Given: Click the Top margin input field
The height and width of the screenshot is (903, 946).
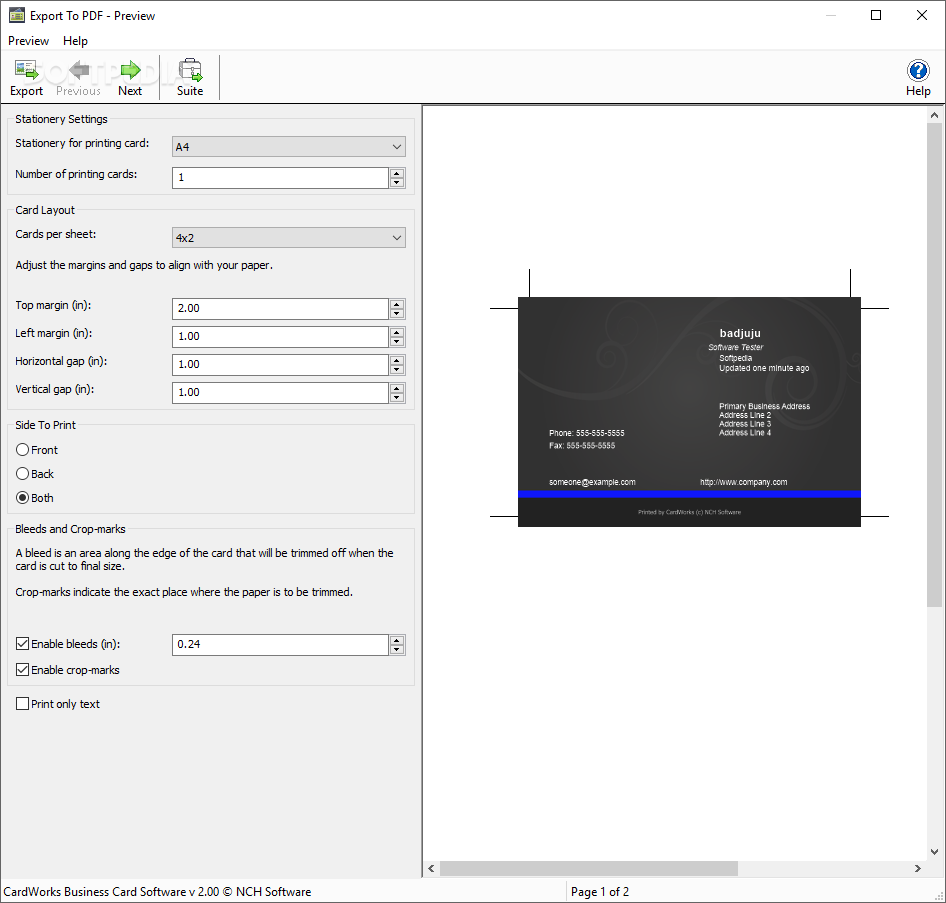Looking at the screenshot, I should (x=280, y=308).
